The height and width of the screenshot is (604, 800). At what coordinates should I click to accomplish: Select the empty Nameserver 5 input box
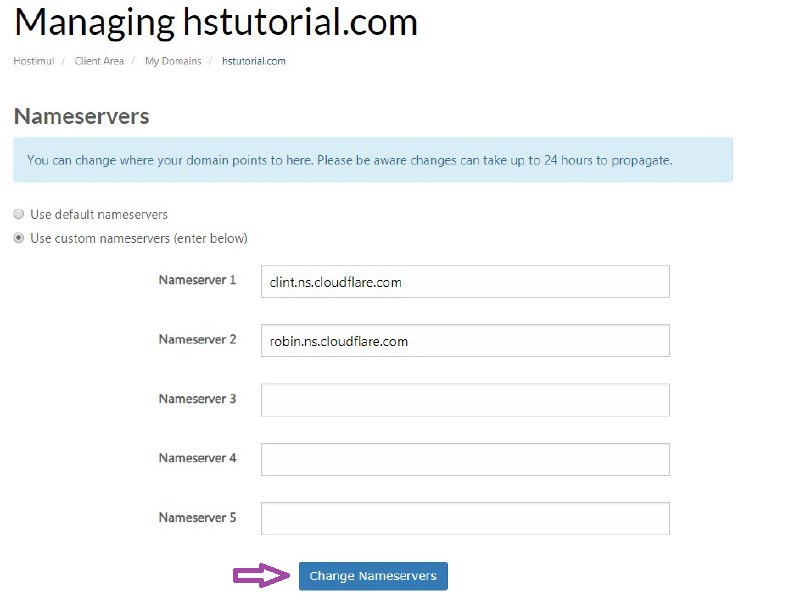point(465,519)
